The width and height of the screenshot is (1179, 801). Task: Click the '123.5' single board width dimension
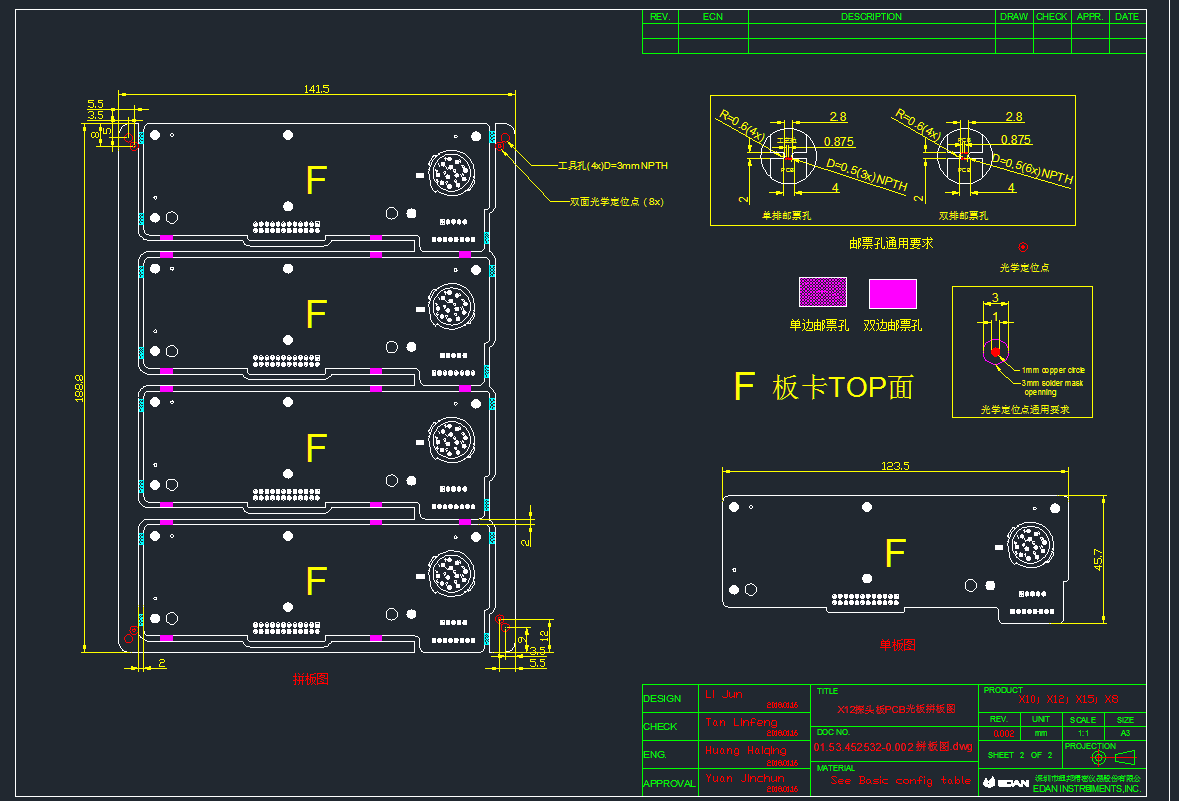[895, 466]
